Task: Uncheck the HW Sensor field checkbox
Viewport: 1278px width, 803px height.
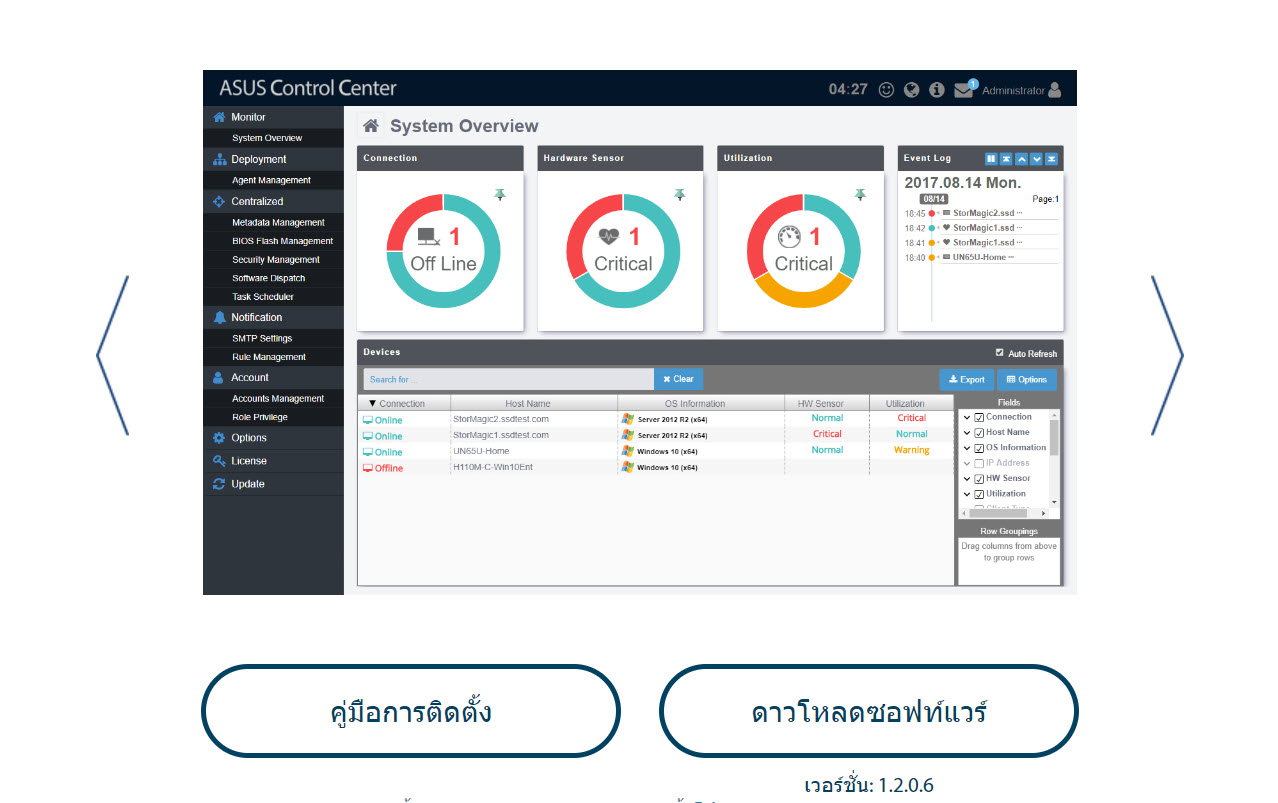Action: point(979,479)
